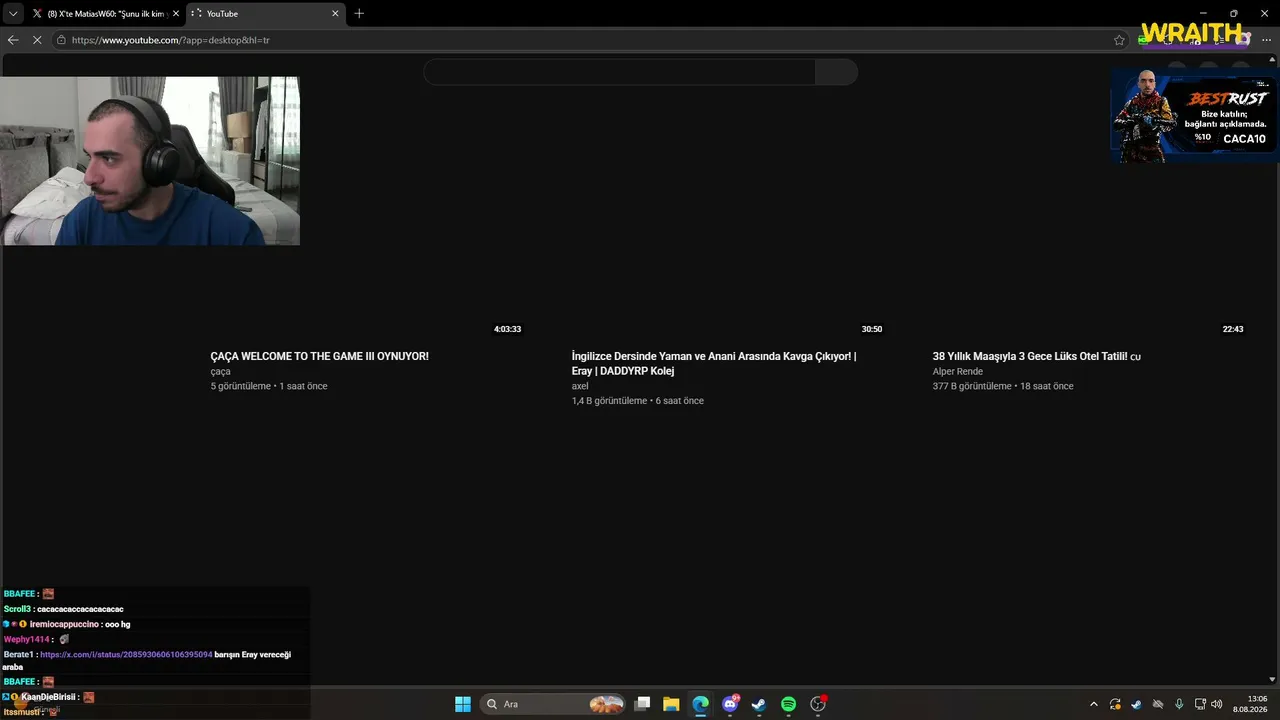This screenshot has width=1280, height=720.
Task: Click the crossed-out cloud tray icon
Action: click(1158, 704)
